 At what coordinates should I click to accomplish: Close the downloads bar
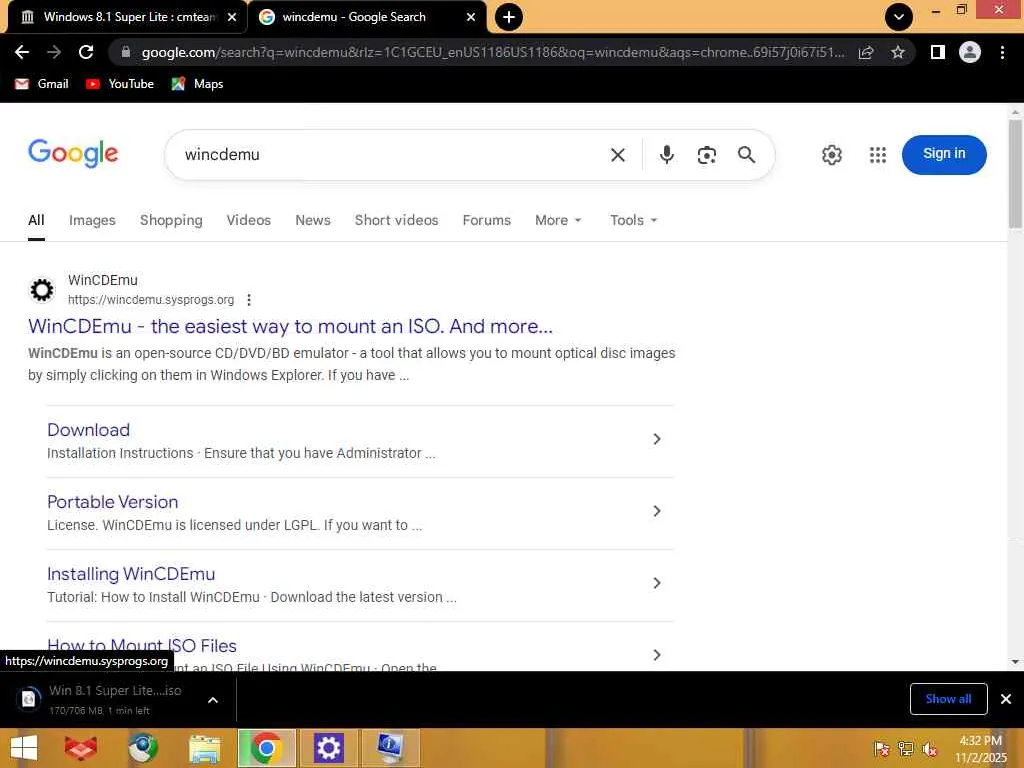click(1006, 699)
